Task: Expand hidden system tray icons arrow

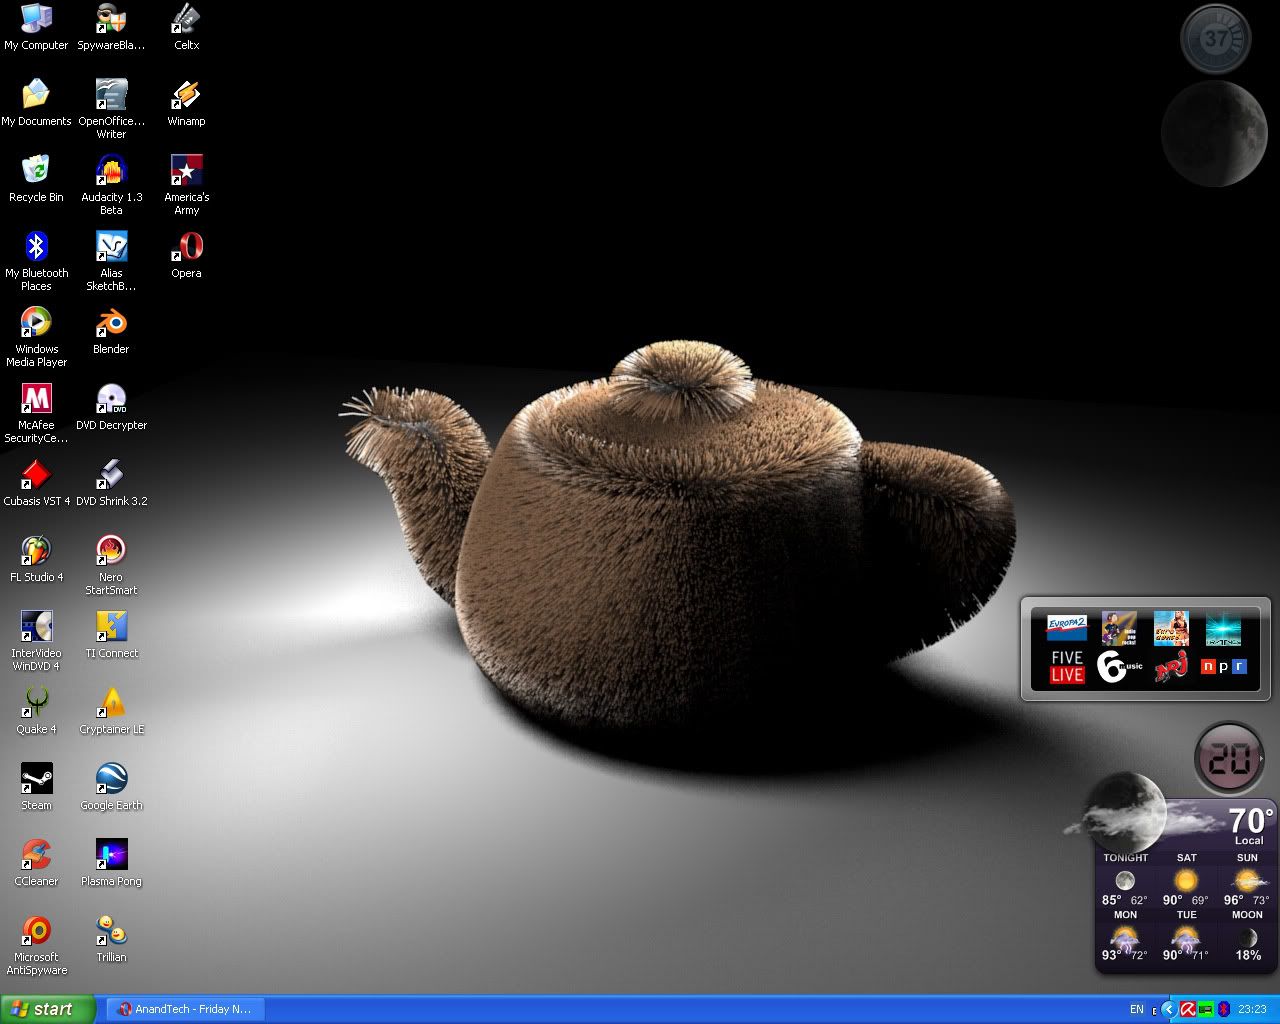Action: tap(1168, 1010)
